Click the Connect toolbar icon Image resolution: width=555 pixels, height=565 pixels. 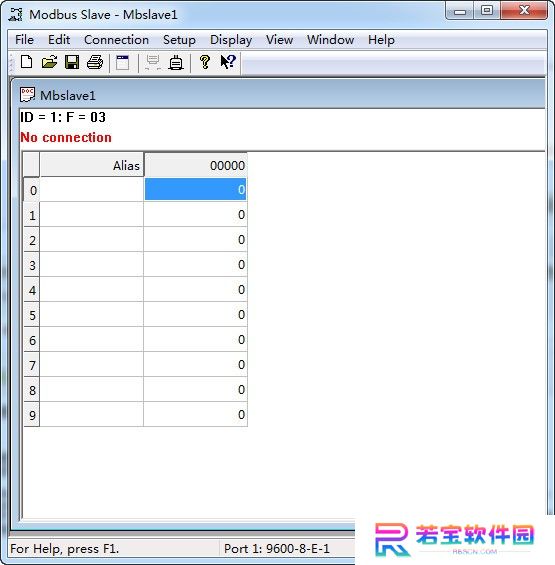(x=153, y=62)
